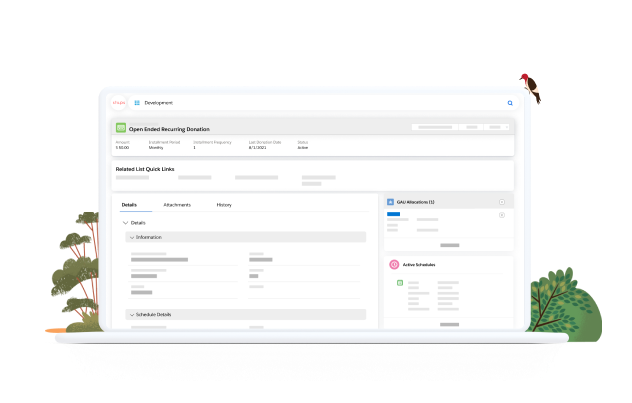
Task: Click the search magnifier icon
Action: pos(510,103)
